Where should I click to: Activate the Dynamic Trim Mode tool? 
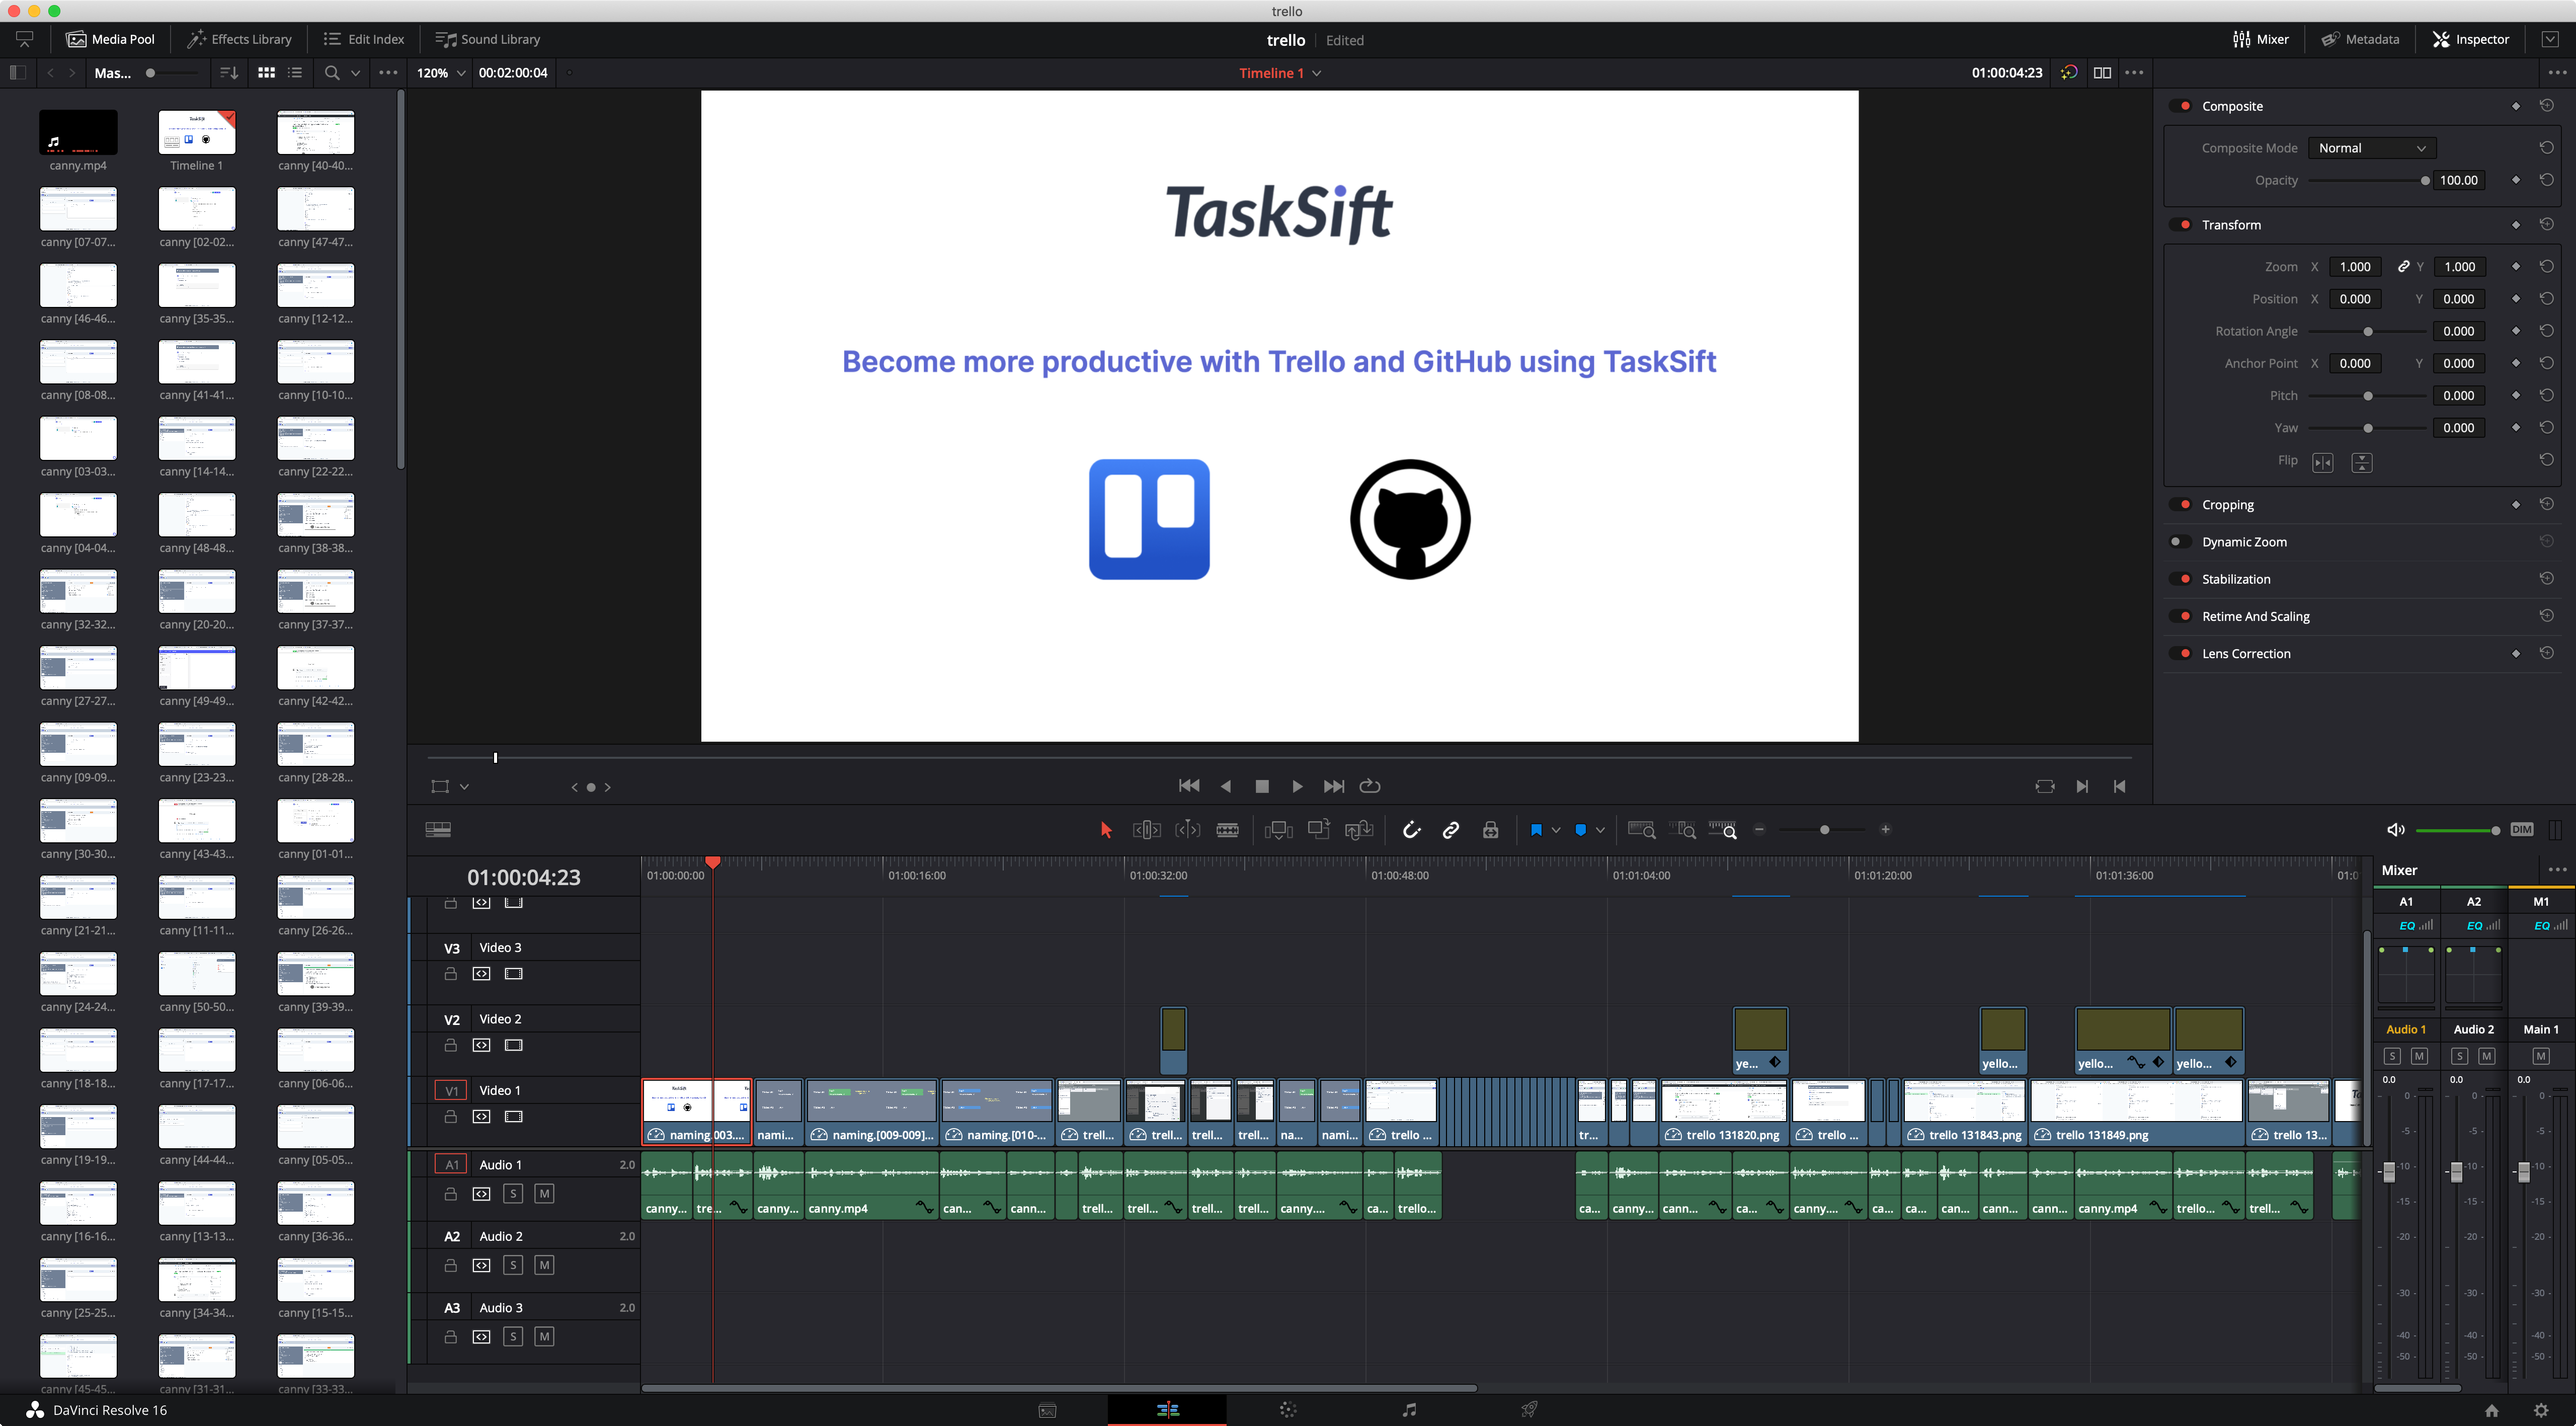[1187, 830]
